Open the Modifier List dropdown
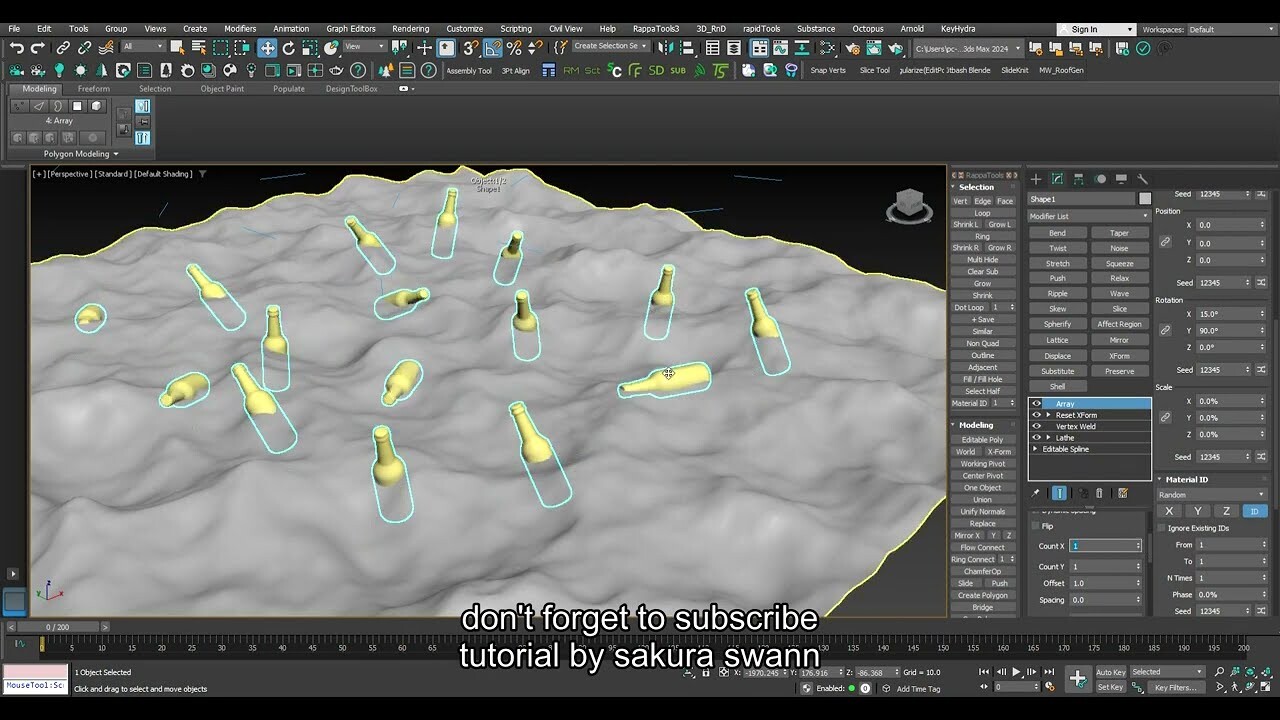The image size is (1280, 720). (x=1085, y=216)
